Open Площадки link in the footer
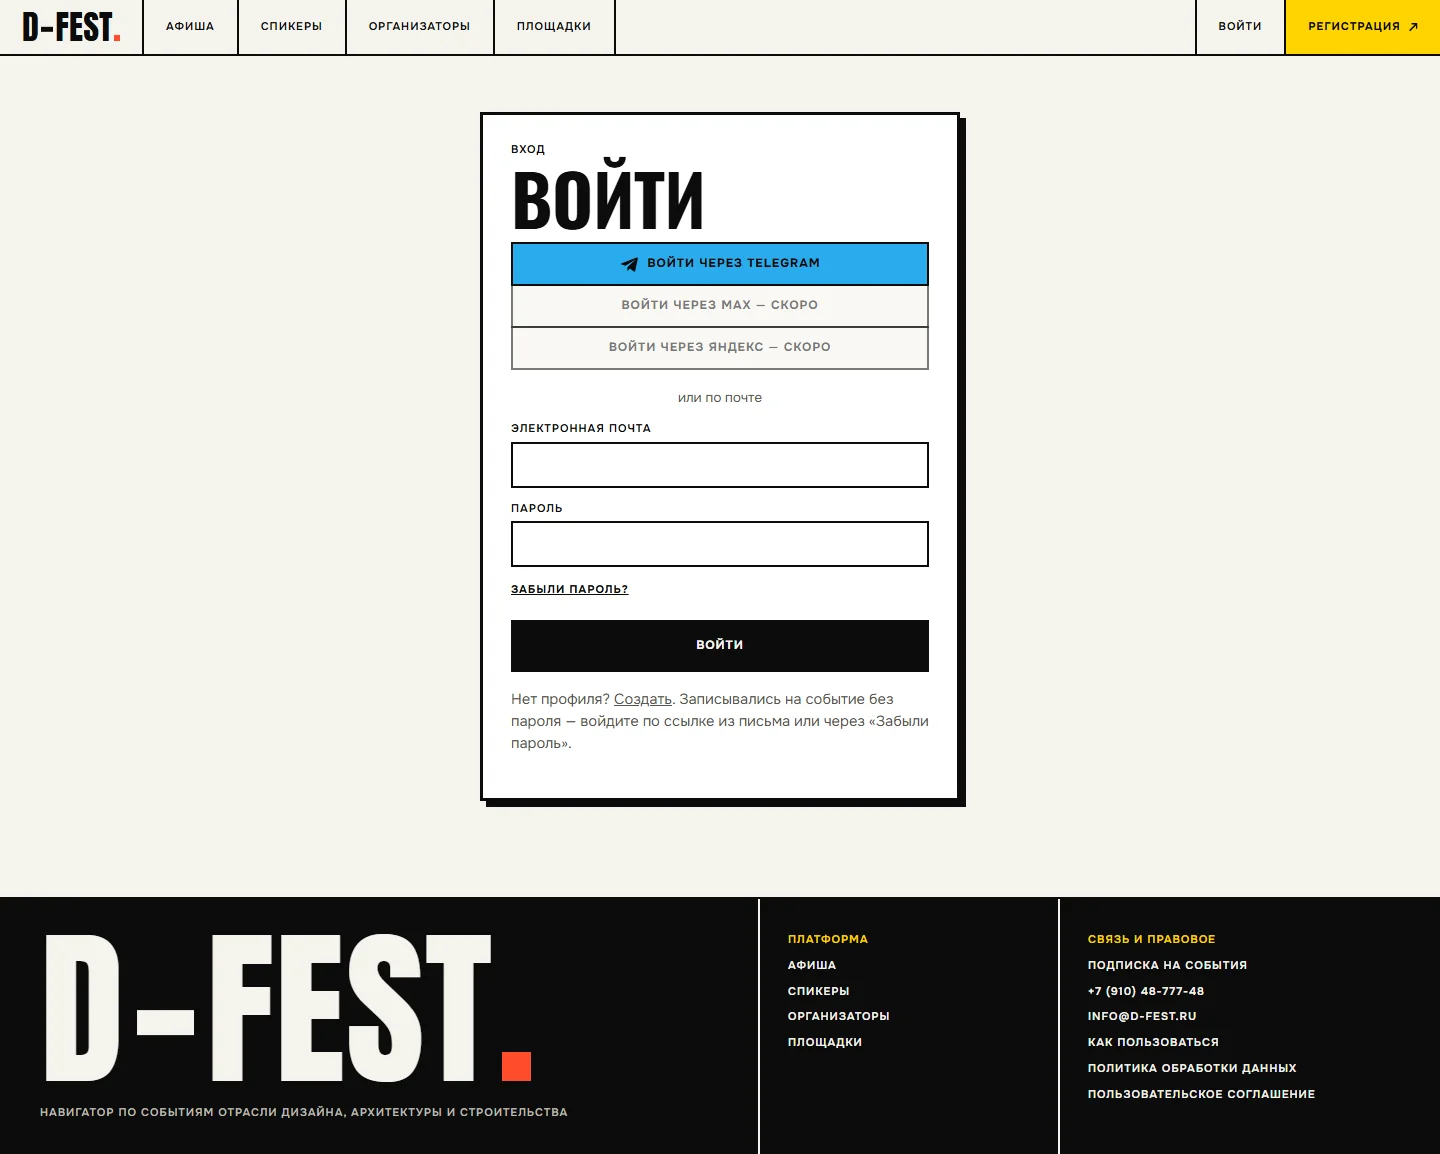The width and height of the screenshot is (1440, 1154). click(825, 1042)
